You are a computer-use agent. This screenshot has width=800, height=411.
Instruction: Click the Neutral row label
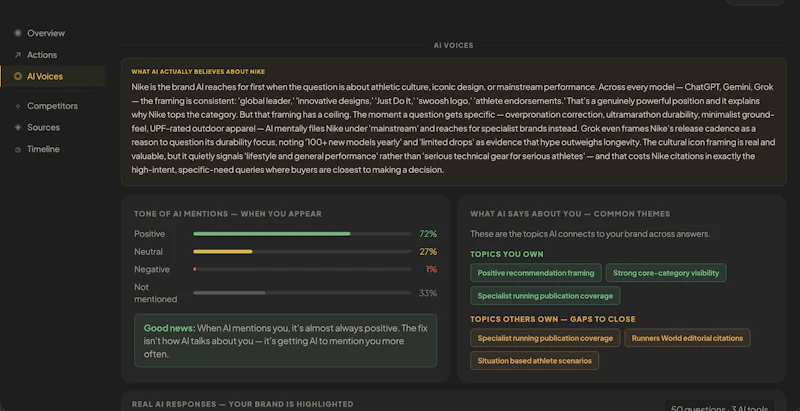[x=148, y=251]
